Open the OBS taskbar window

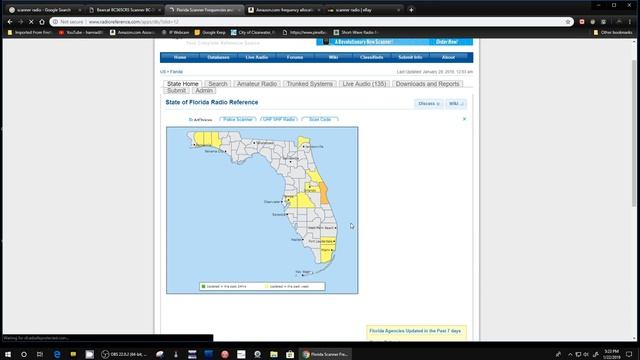(124, 354)
